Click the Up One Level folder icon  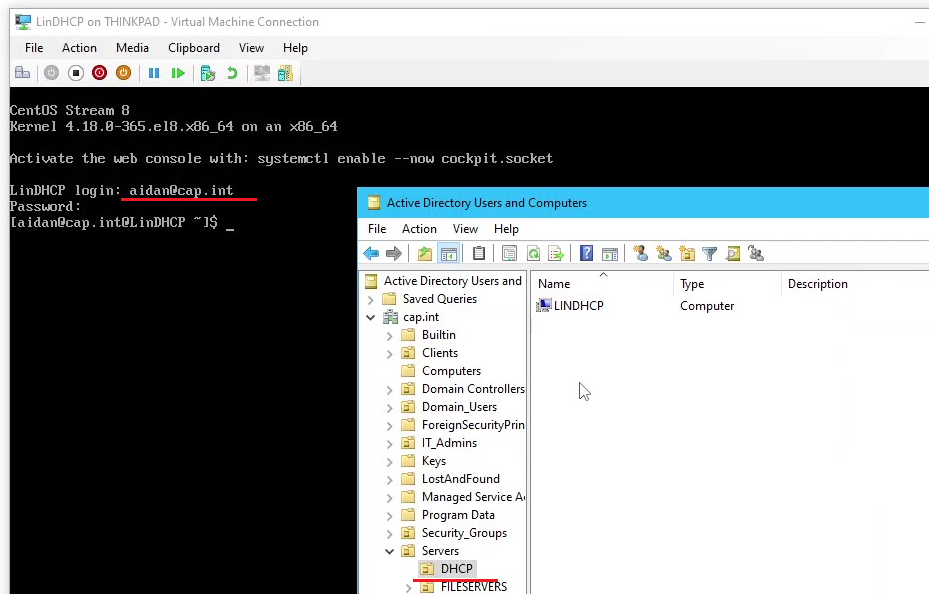[x=425, y=253]
